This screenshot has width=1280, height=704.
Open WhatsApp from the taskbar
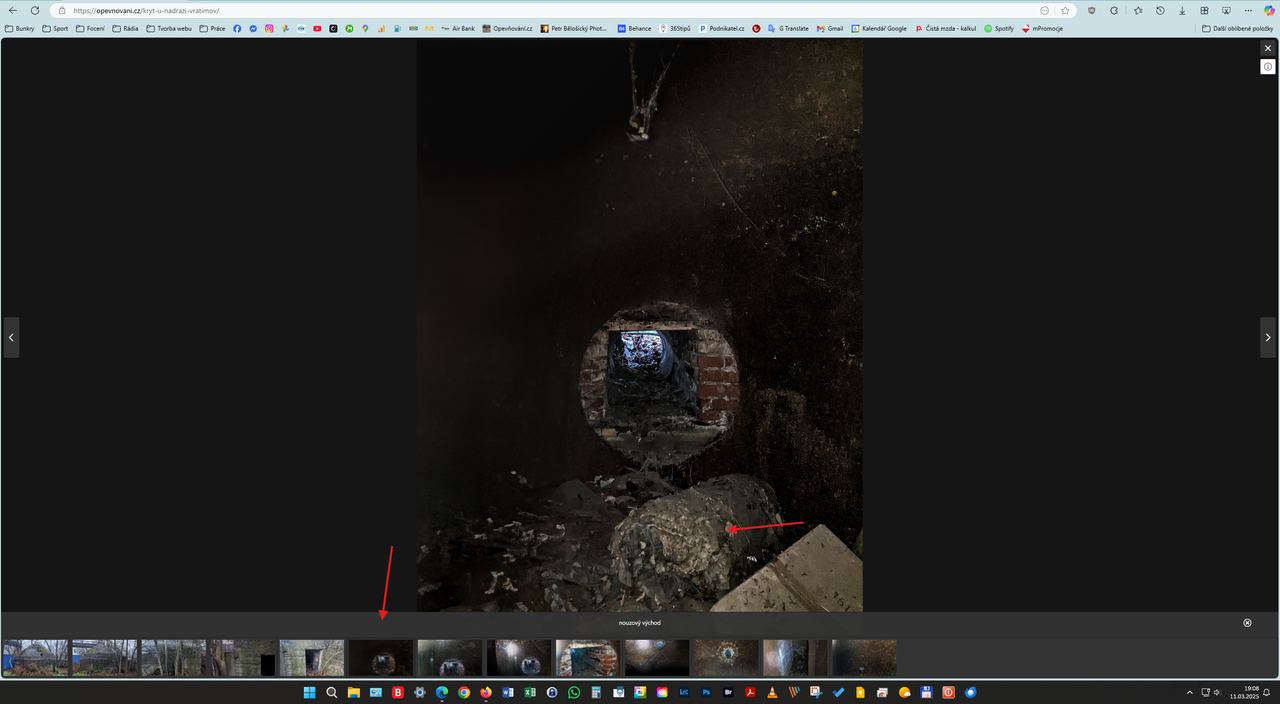[574, 692]
